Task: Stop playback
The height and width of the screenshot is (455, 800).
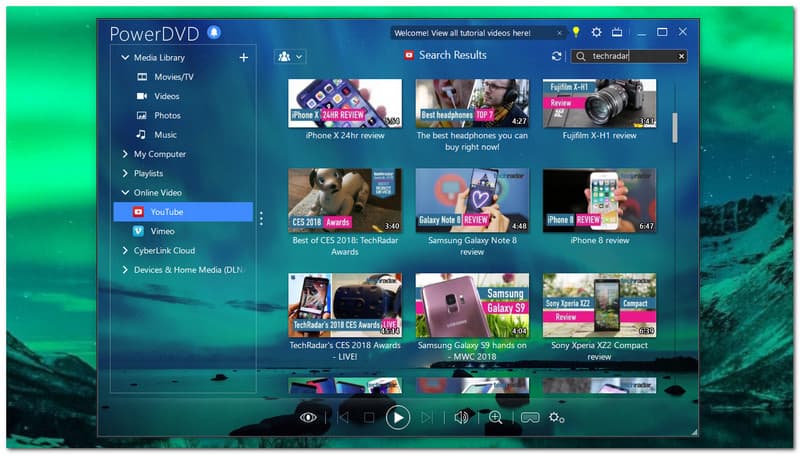Action: coord(369,418)
